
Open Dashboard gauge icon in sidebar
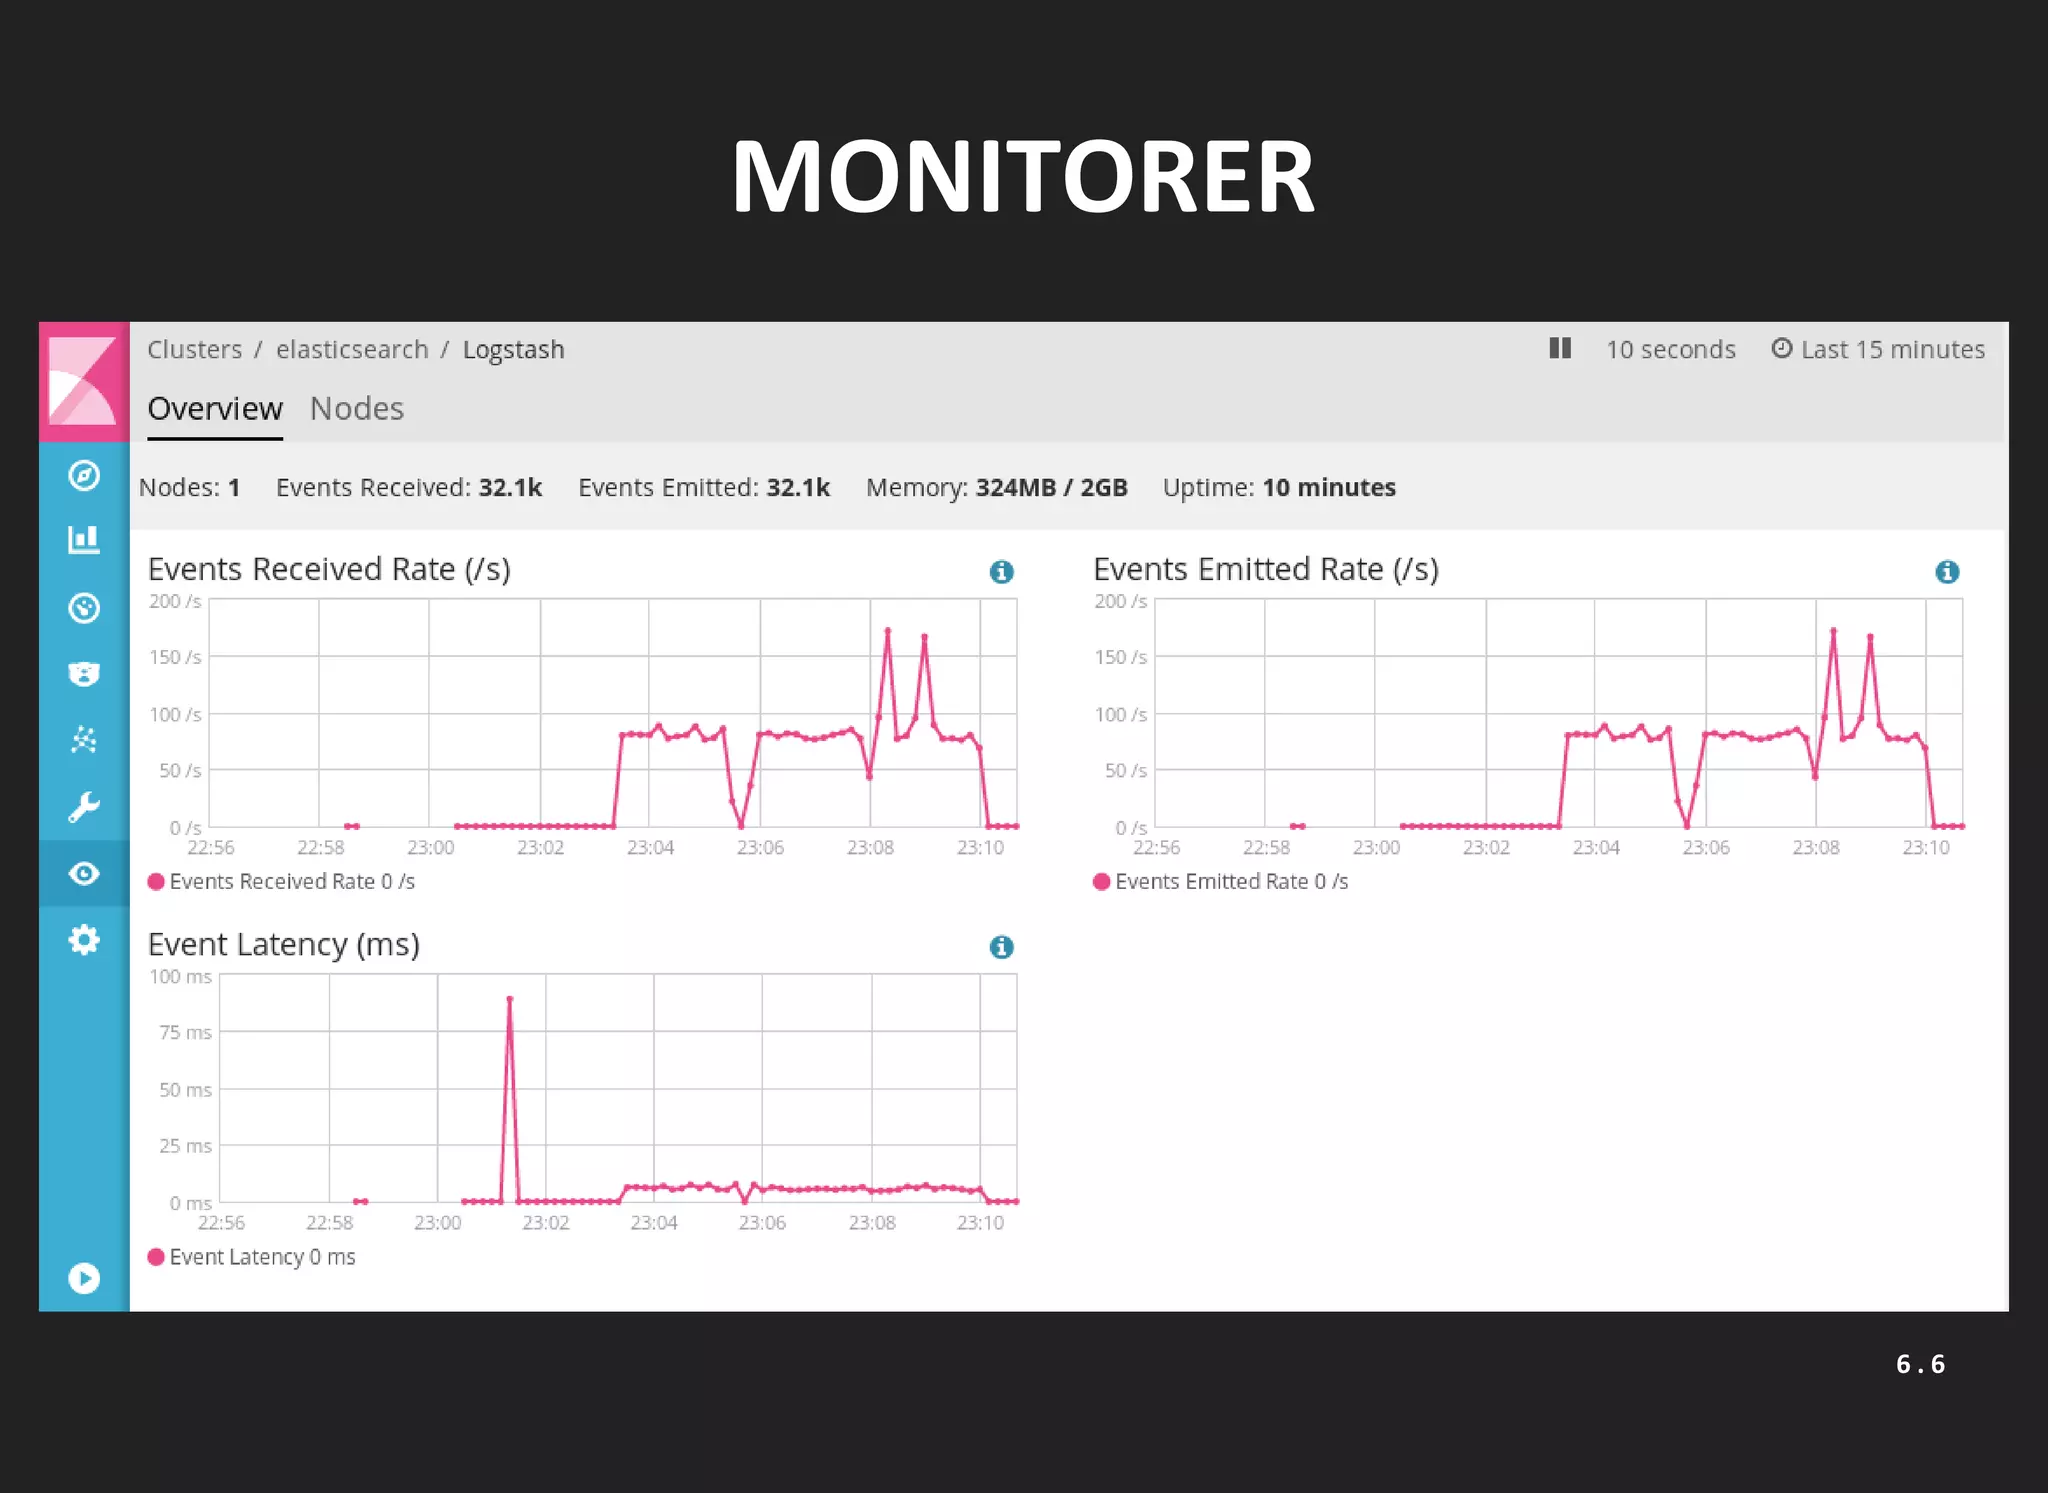point(84,608)
